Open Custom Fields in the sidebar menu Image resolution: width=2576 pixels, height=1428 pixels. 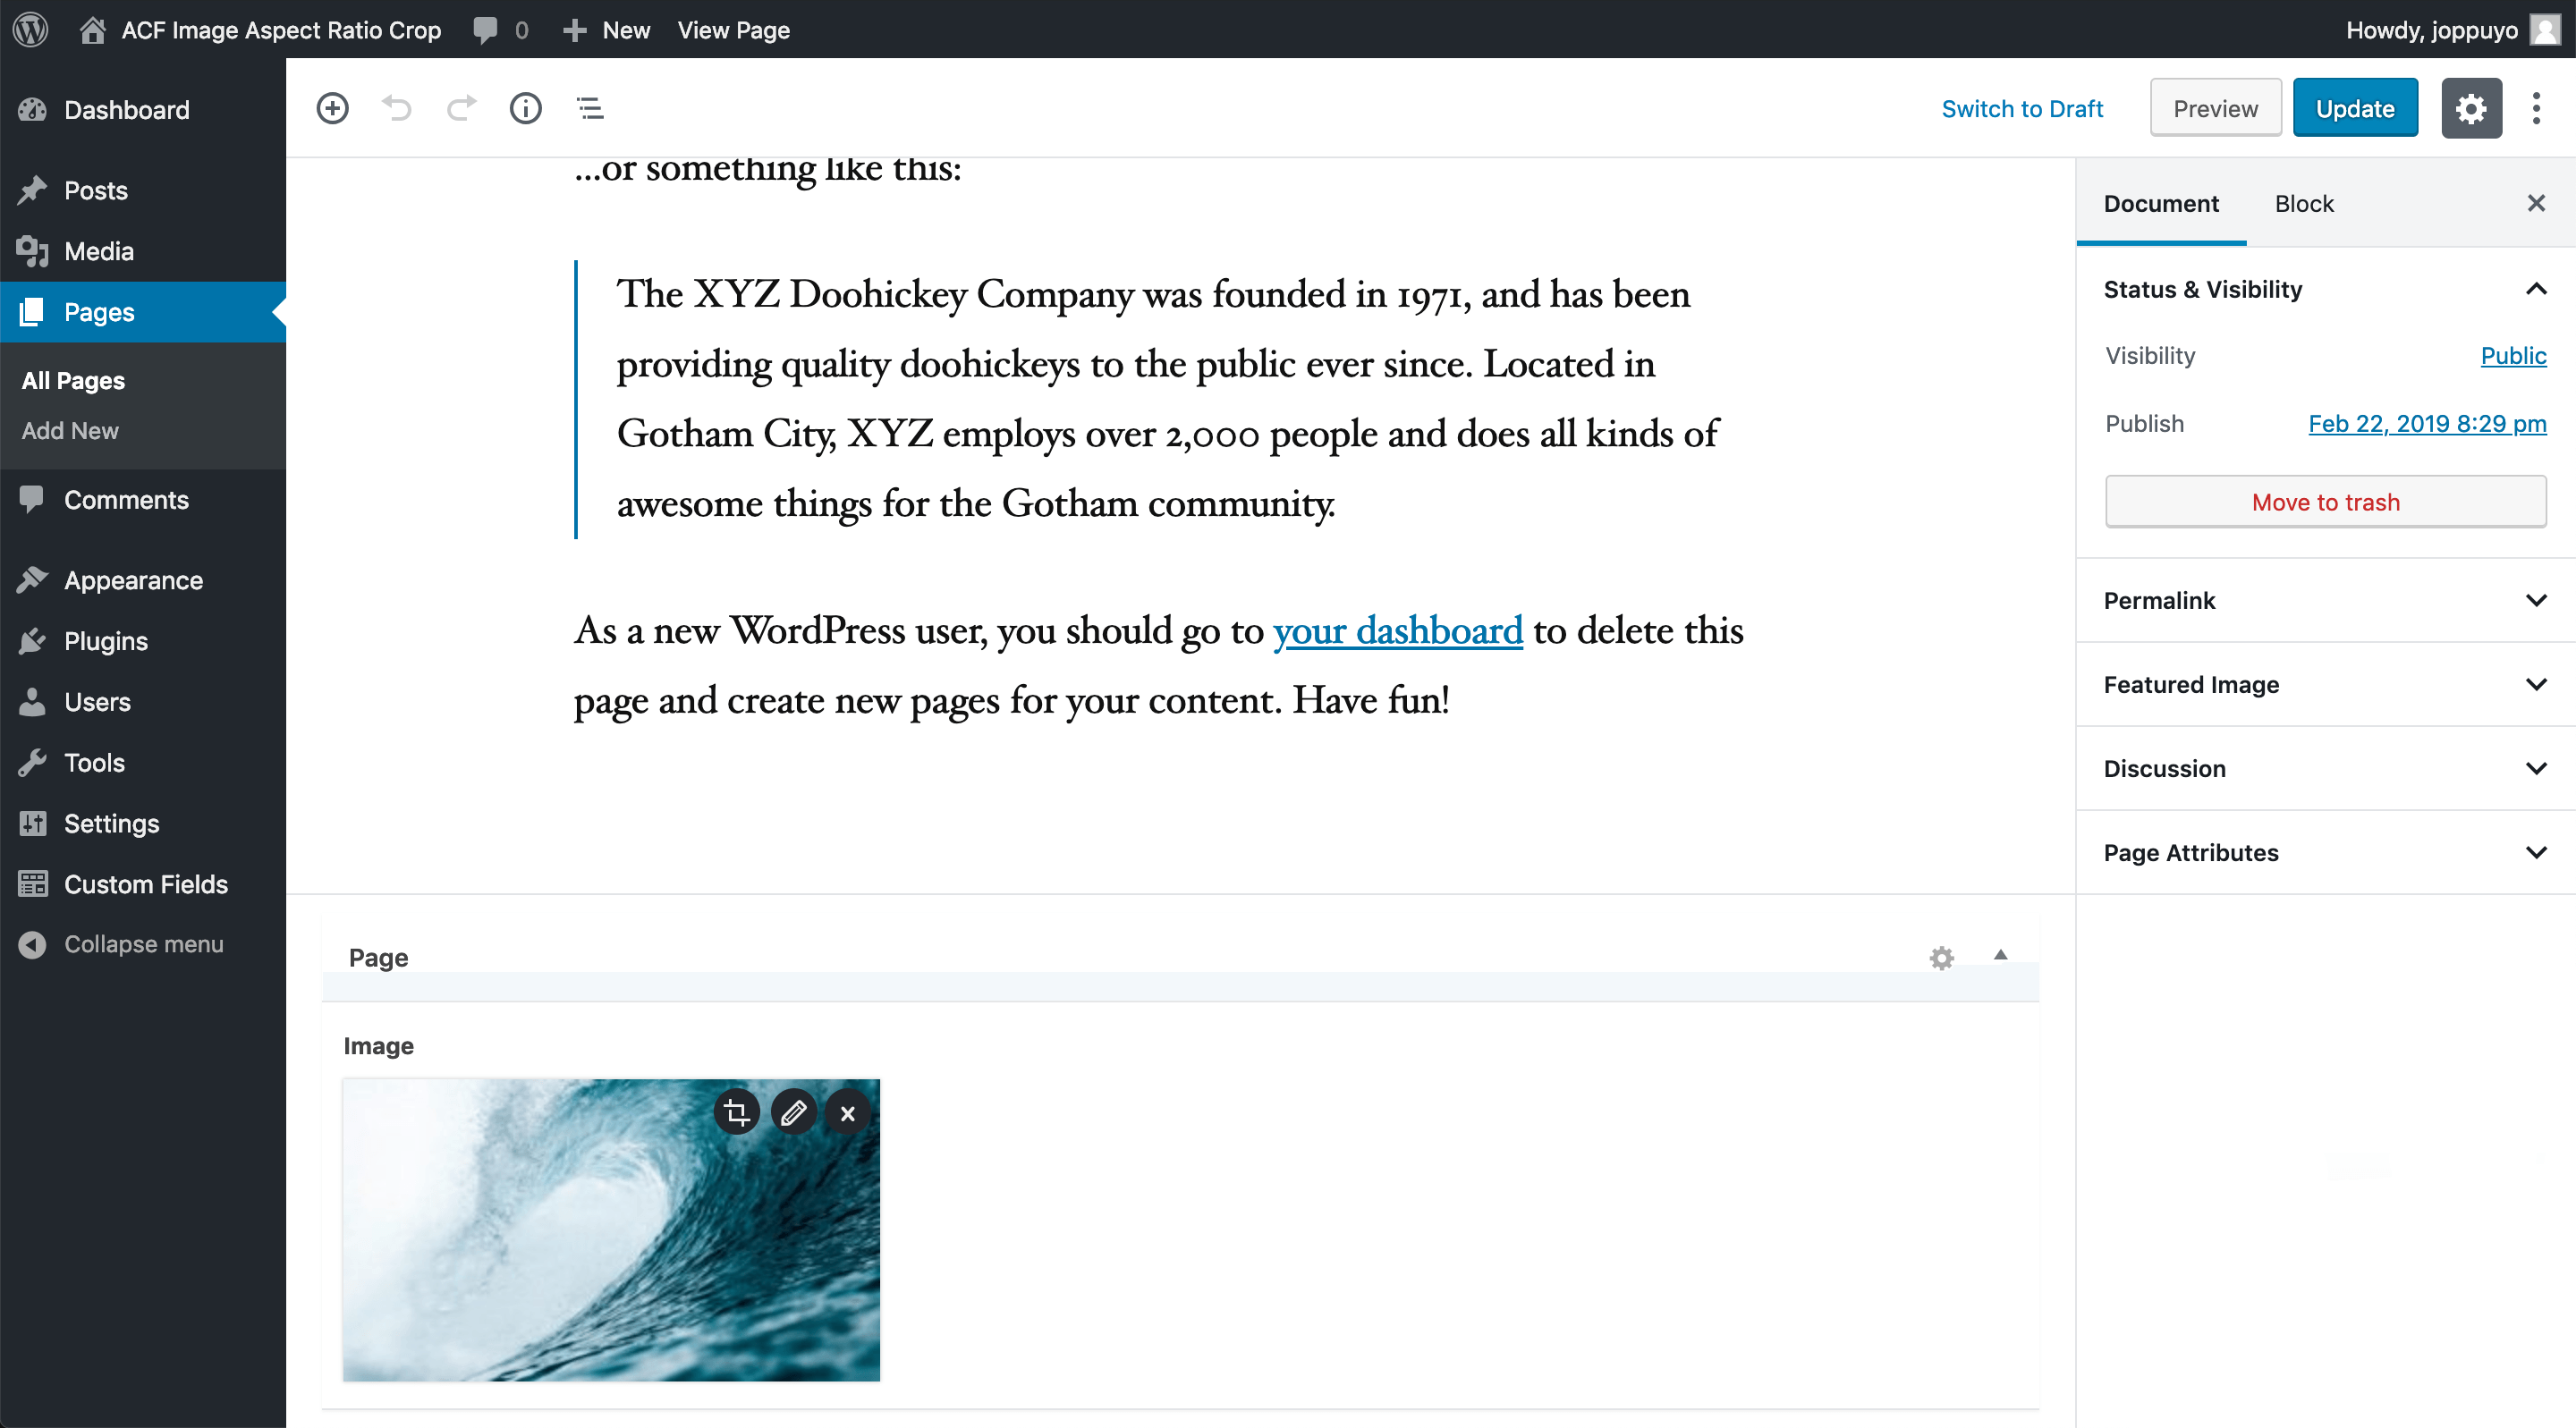coord(146,884)
